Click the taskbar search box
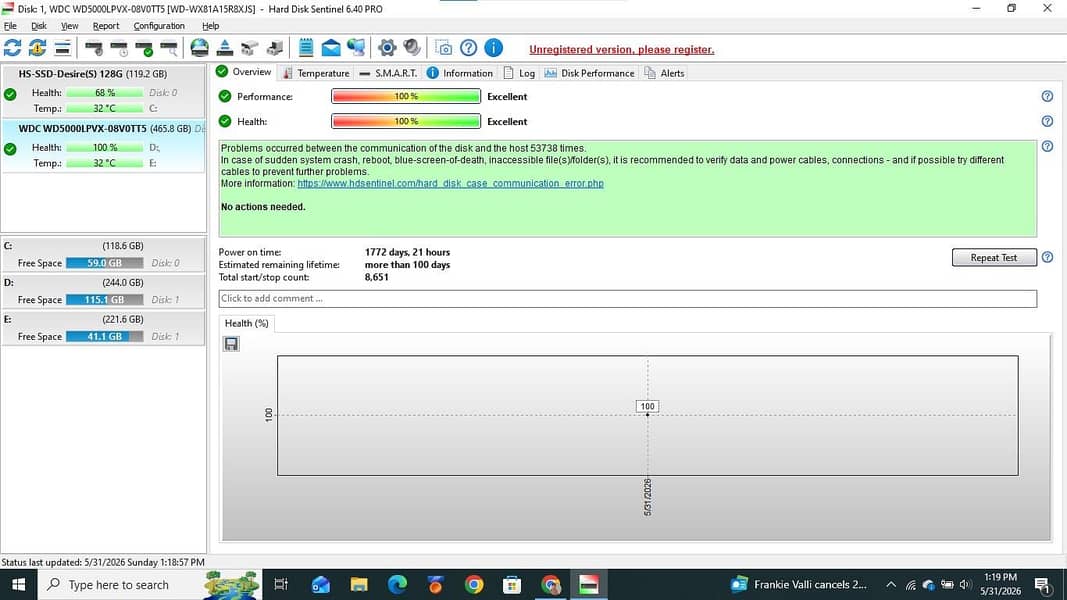This screenshot has width=1067, height=600. pos(150,584)
